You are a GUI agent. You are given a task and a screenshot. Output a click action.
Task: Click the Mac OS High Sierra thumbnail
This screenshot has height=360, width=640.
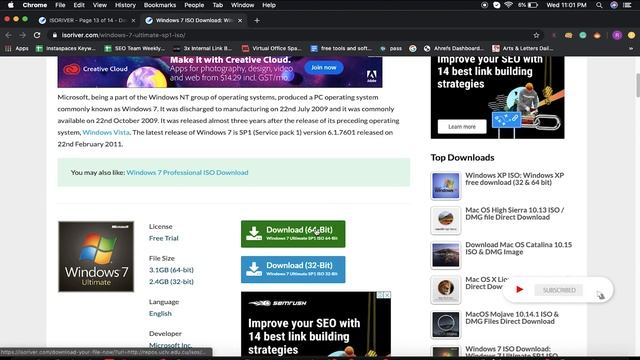tap(446, 220)
